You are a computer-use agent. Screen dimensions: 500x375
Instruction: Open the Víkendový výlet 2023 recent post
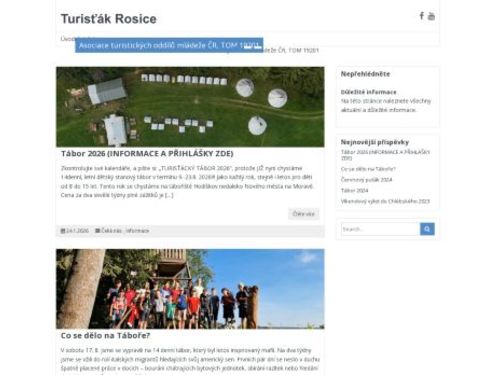(385, 201)
